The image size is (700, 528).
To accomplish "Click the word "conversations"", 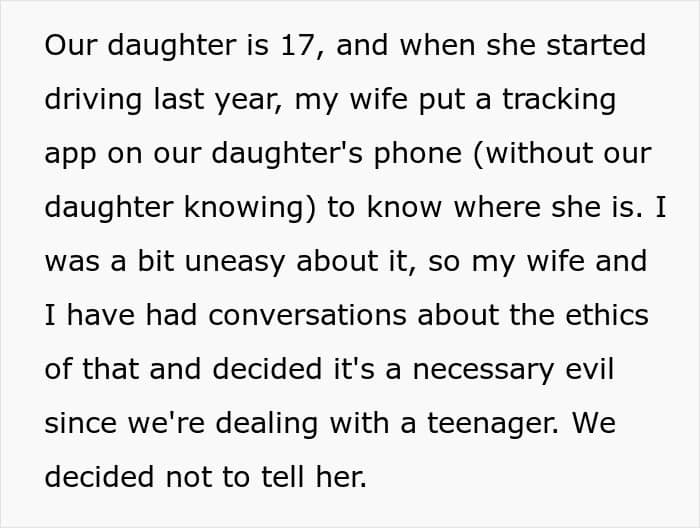I will click(308, 315).
